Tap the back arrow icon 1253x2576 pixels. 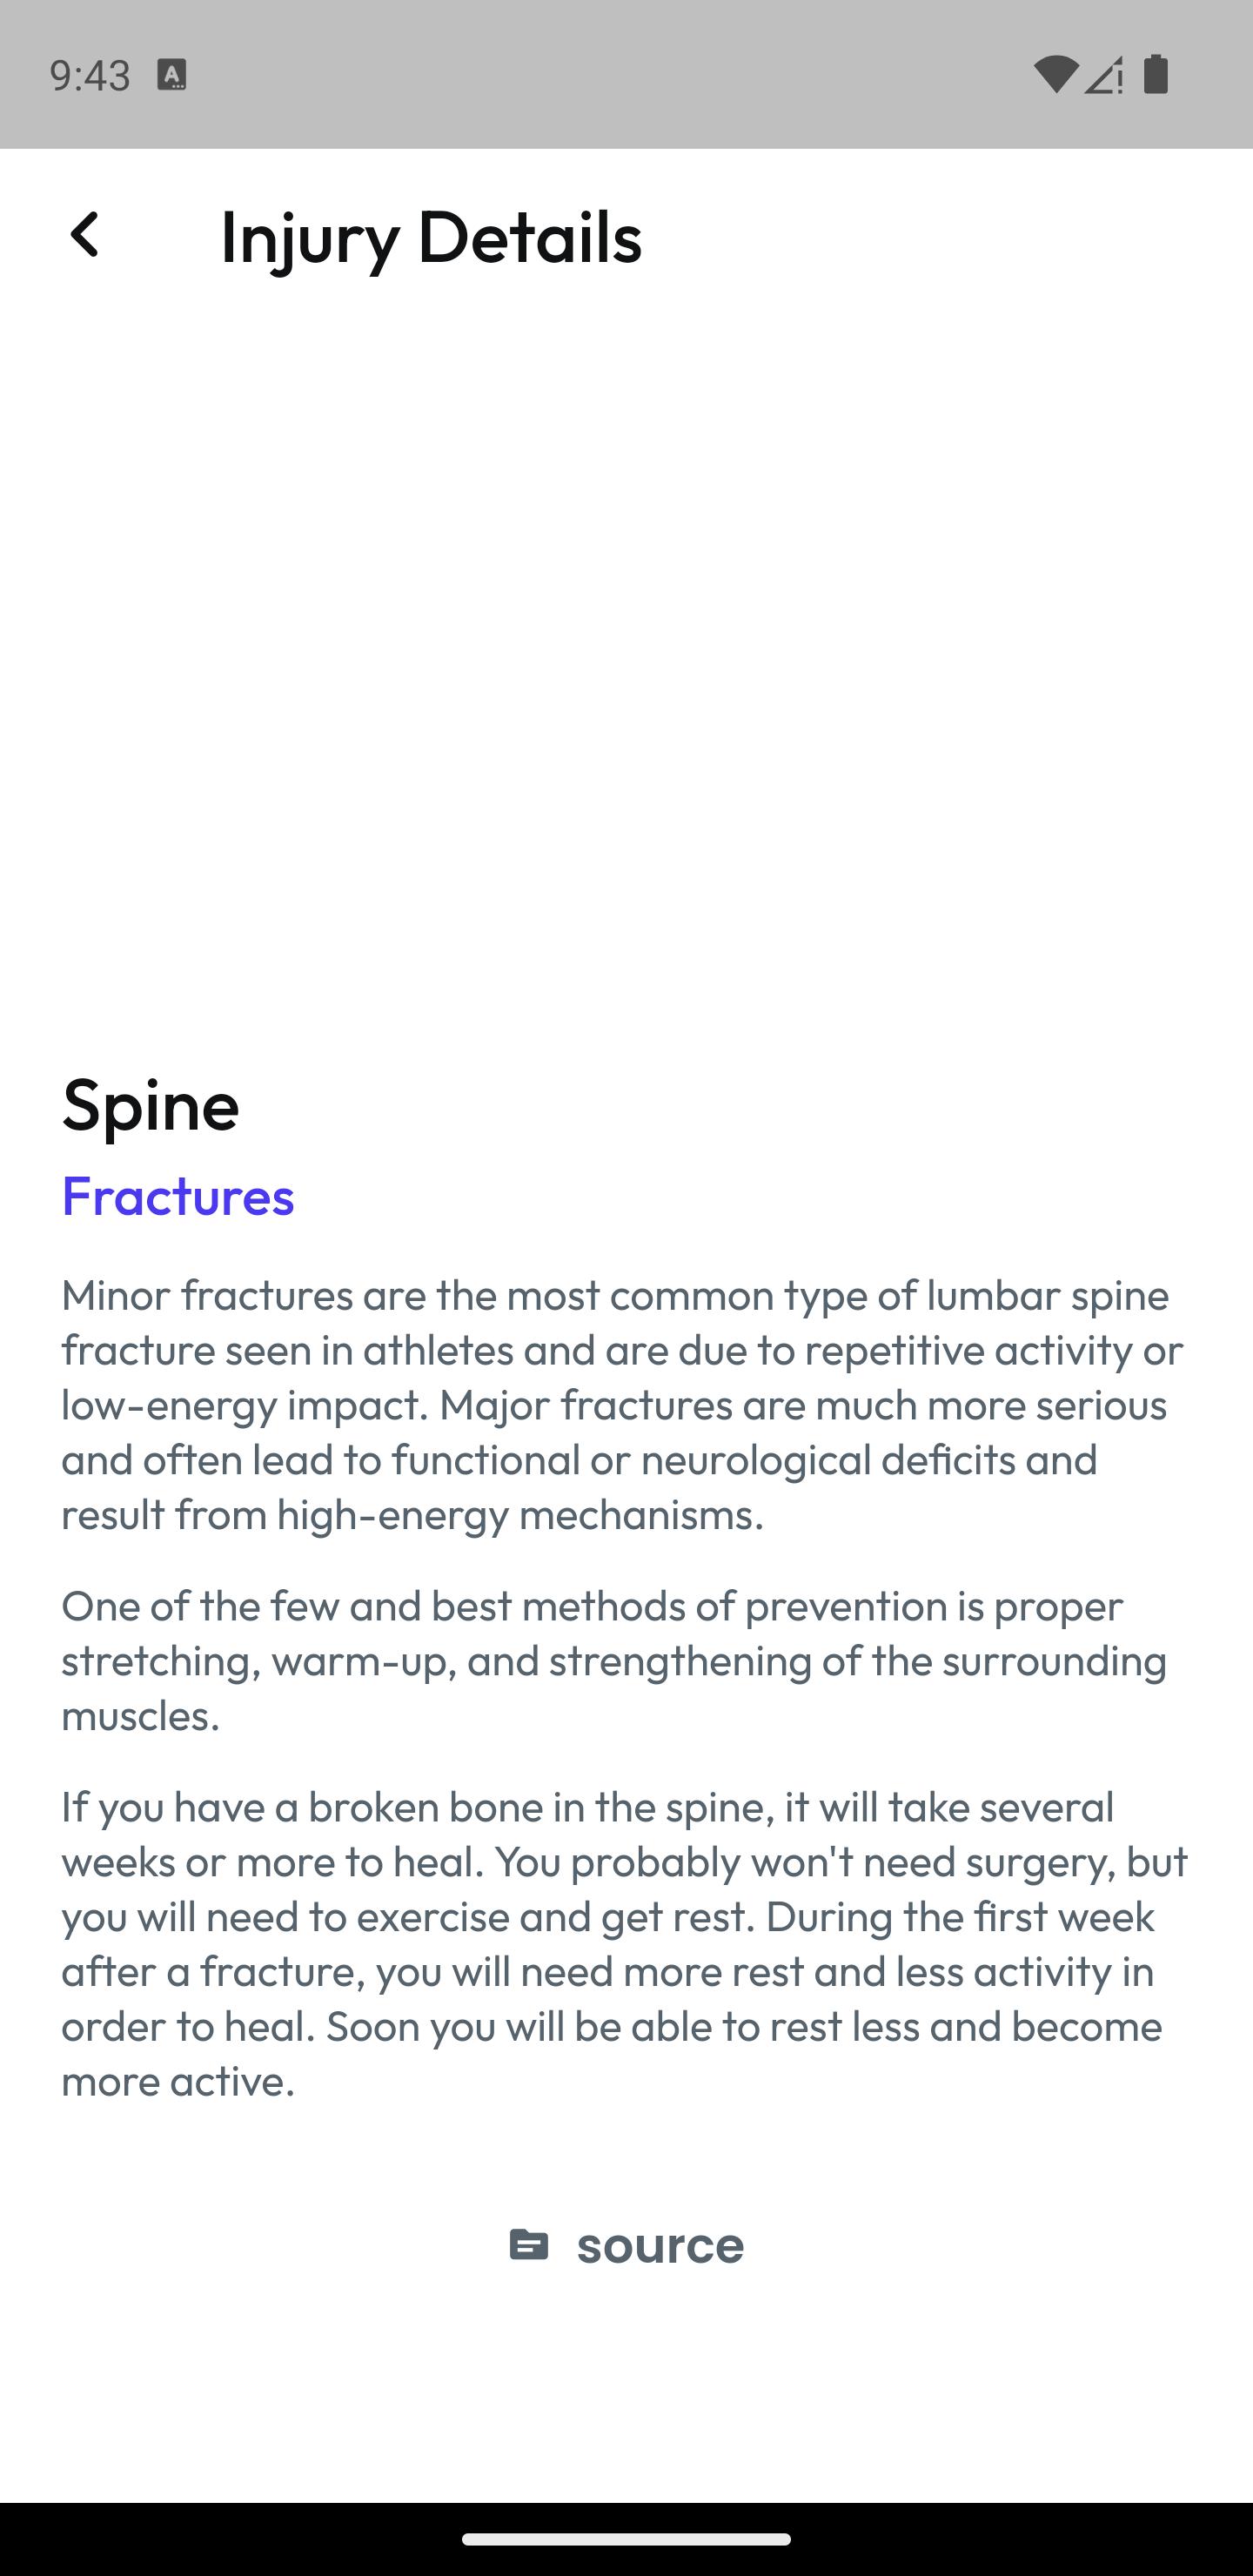point(85,236)
